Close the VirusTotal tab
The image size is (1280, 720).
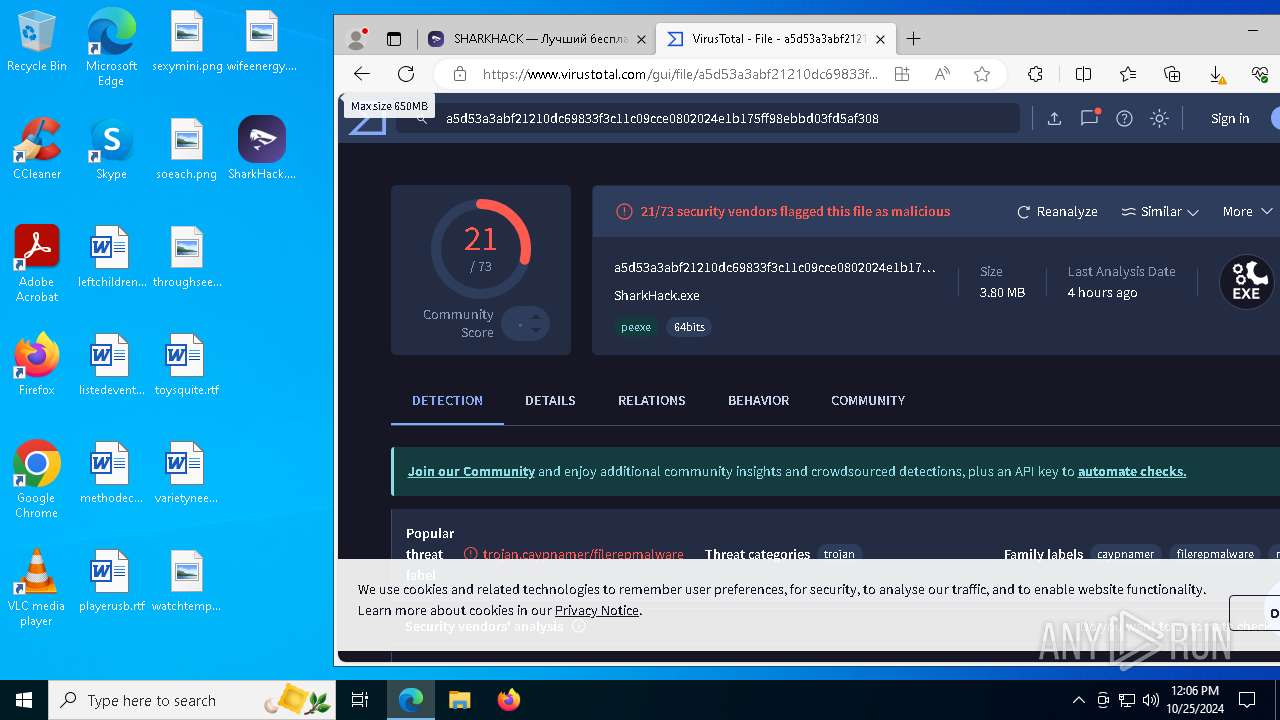click(x=880, y=39)
